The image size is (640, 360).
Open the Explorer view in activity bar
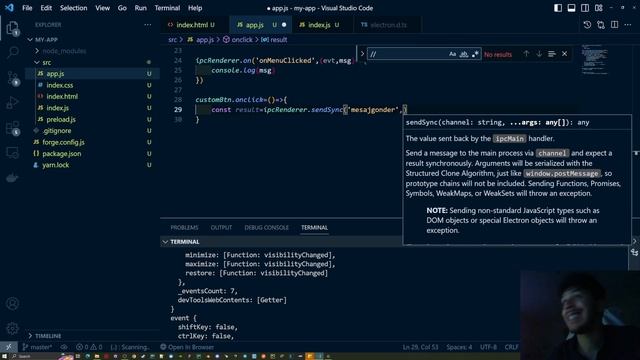[13, 28]
